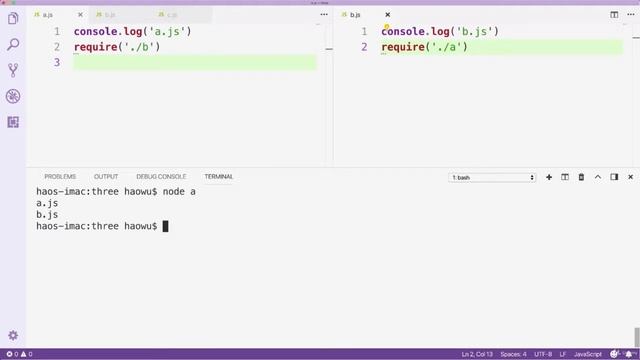Close the b.js tab in right editor

387,15
